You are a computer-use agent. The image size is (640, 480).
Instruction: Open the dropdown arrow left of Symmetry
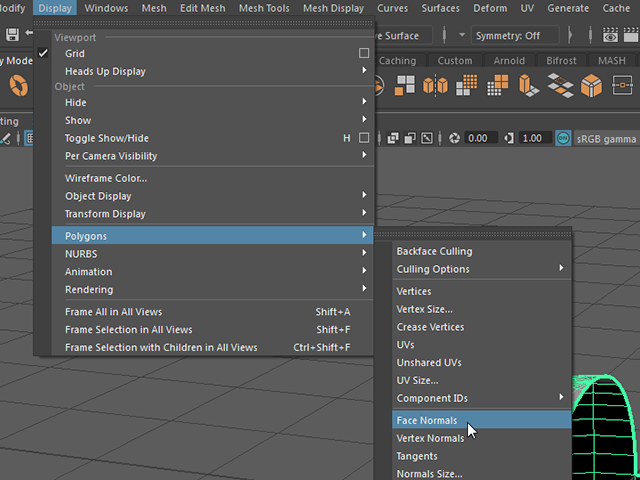tap(462, 35)
